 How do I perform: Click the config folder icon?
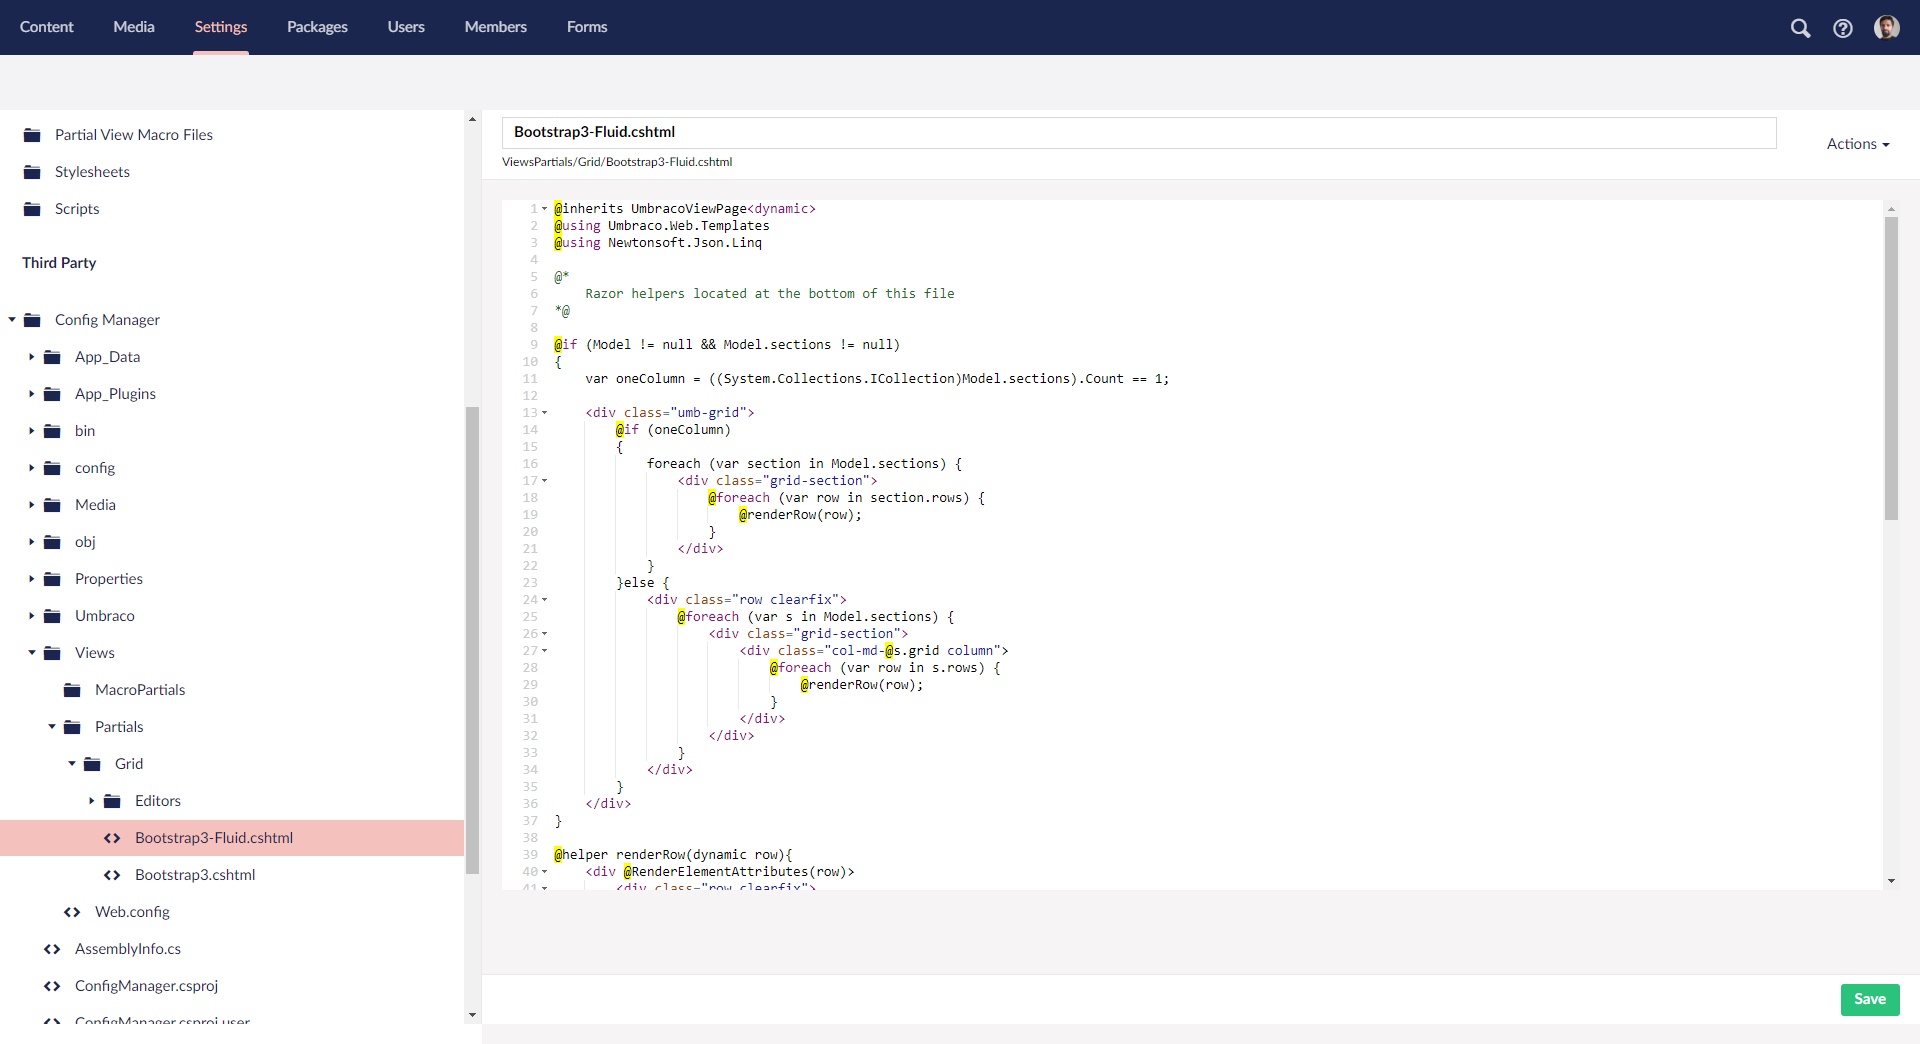click(x=52, y=468)
